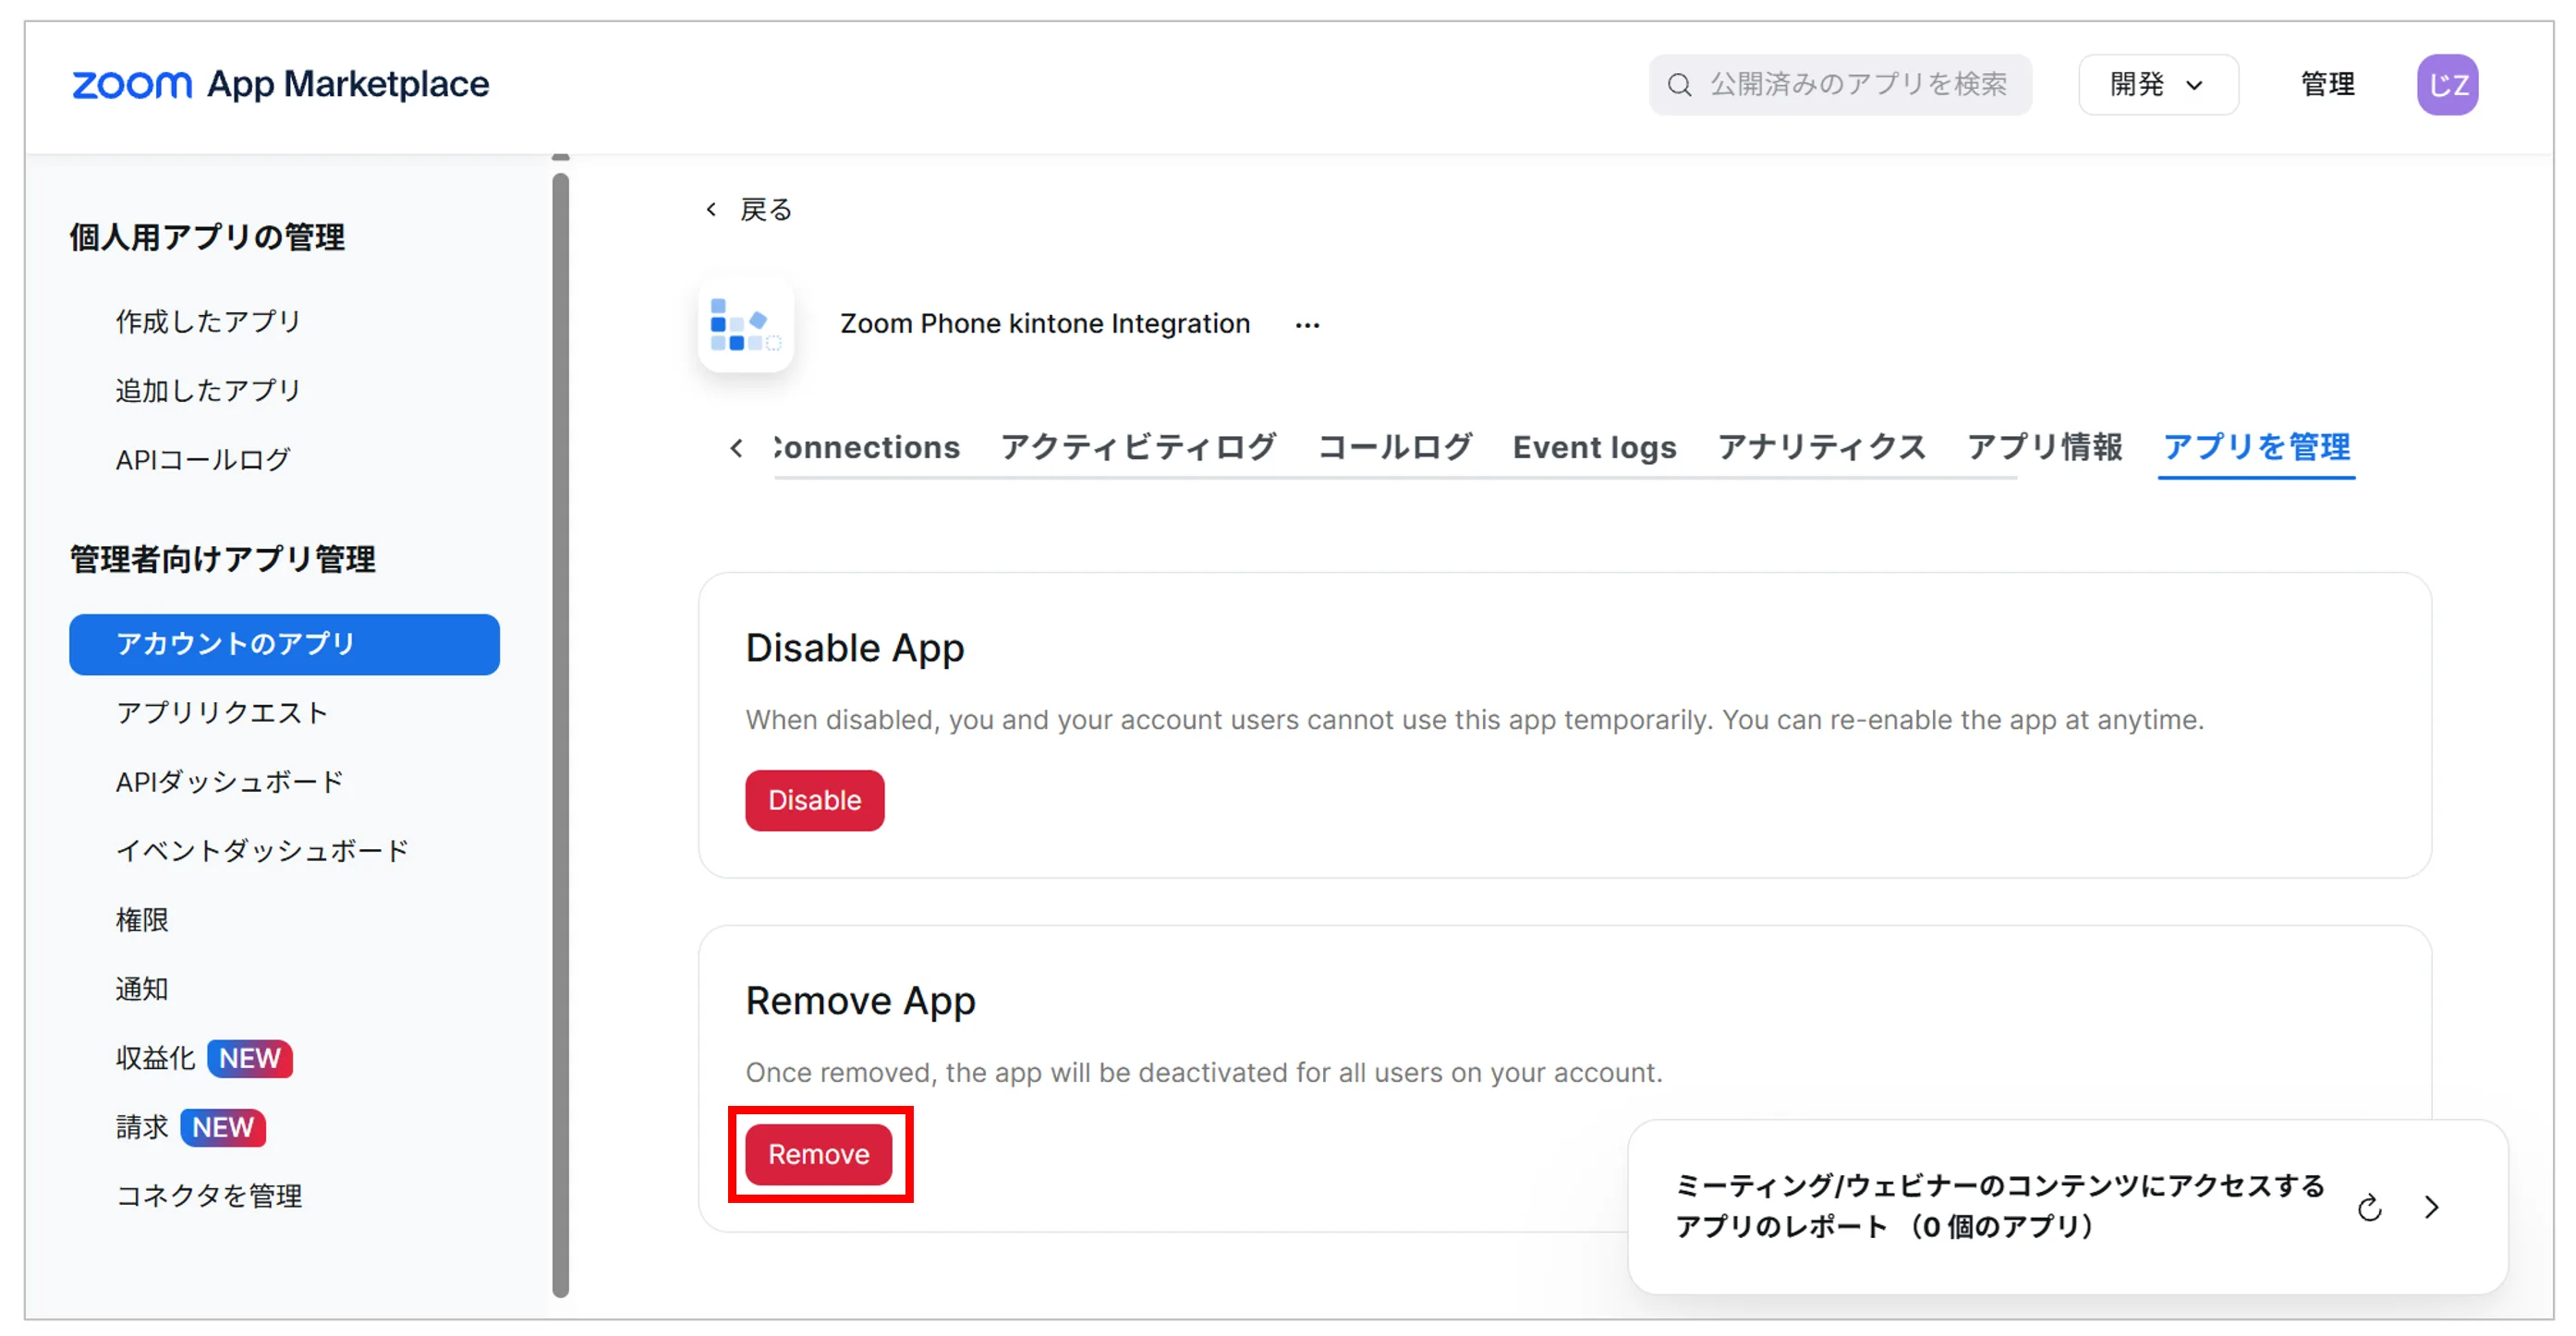
Task: Switch to the Connections tab
Action: [x=866, y=447]
